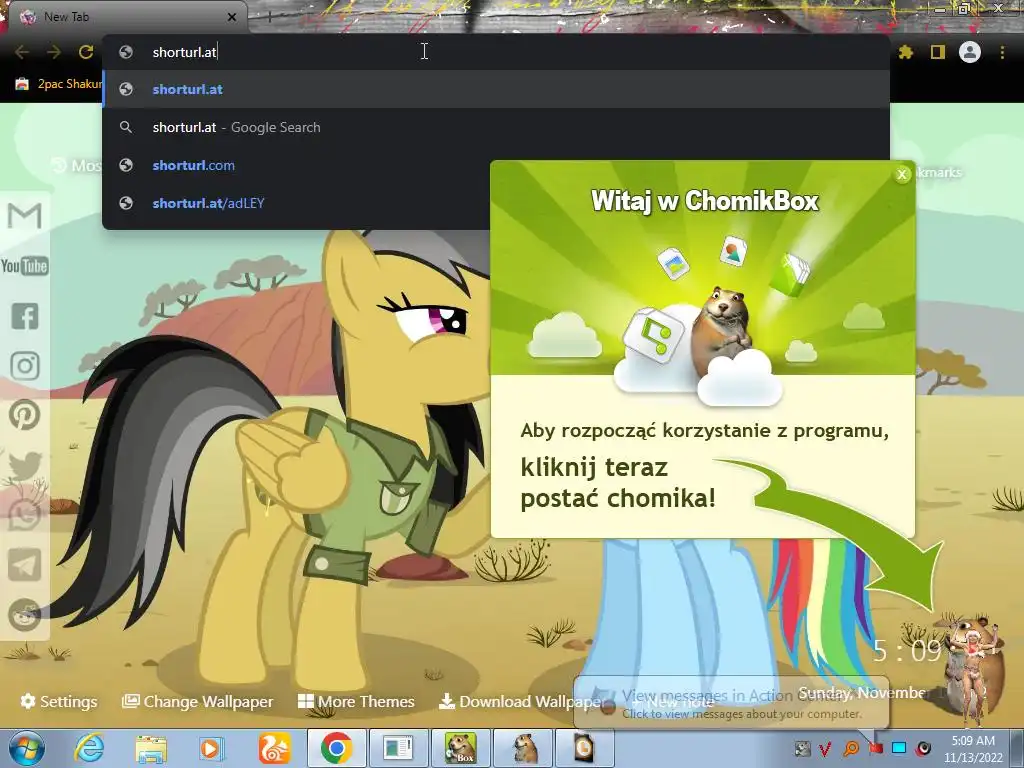Close the ChomikBox welcome popup
Image resolution: width=1024 pixels, height=768 pixels.
tap(902, 174)
